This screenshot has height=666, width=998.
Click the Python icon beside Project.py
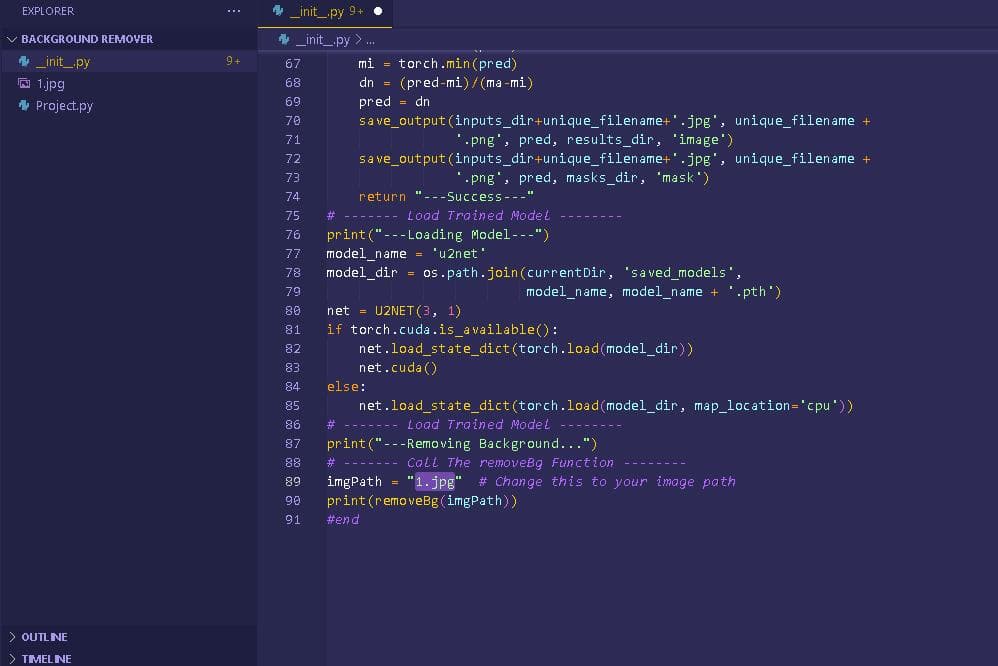[x=24, y=105]
